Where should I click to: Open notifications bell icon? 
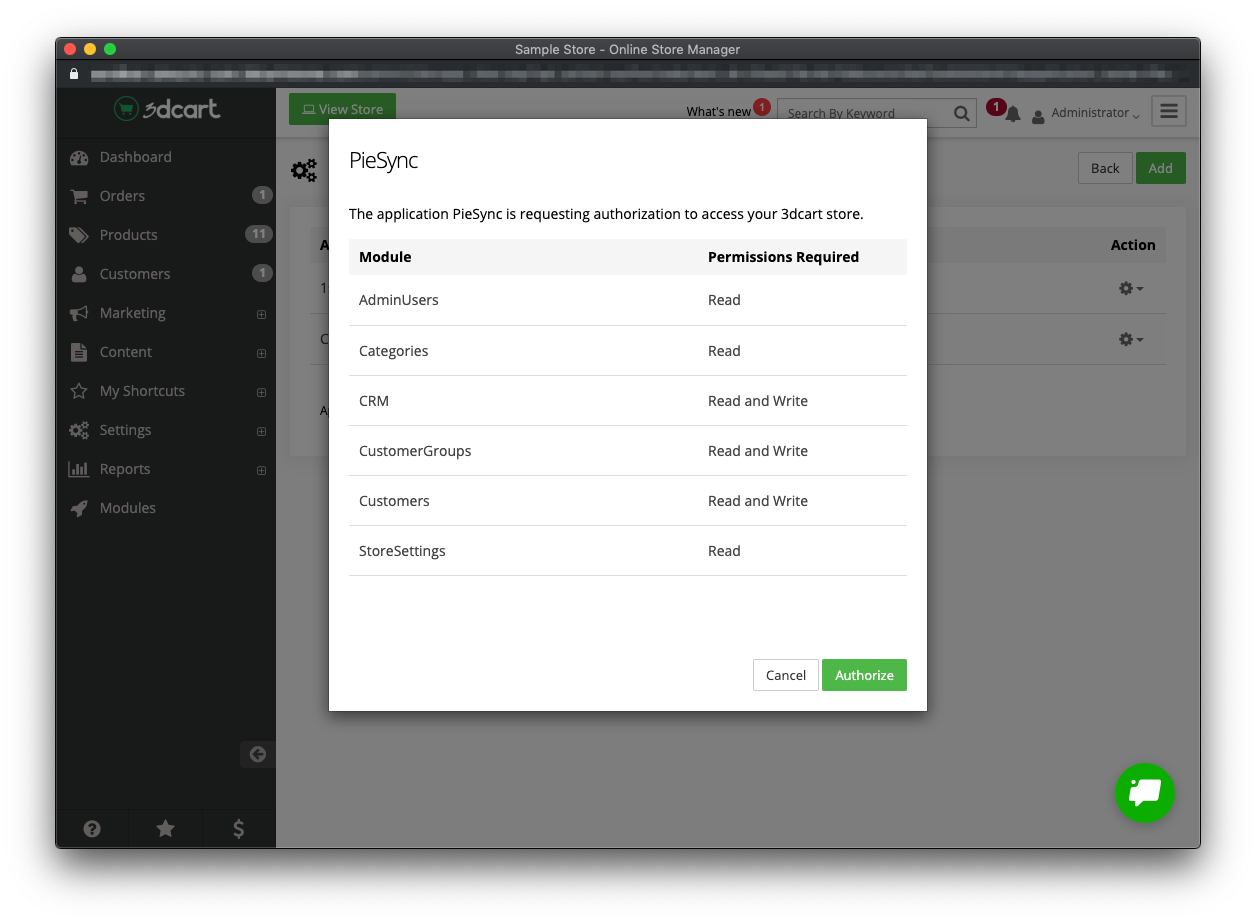(x=1012, y=114)
